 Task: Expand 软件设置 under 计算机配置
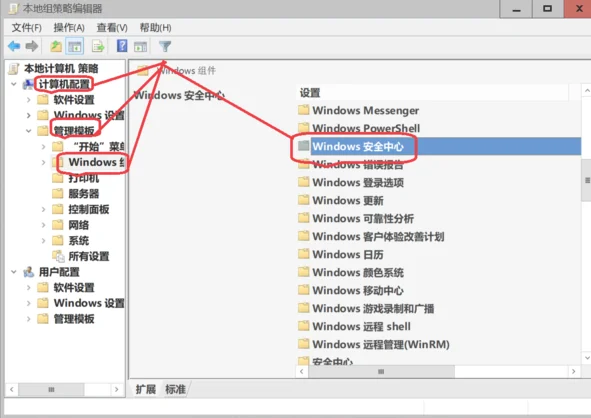[29, 100]
